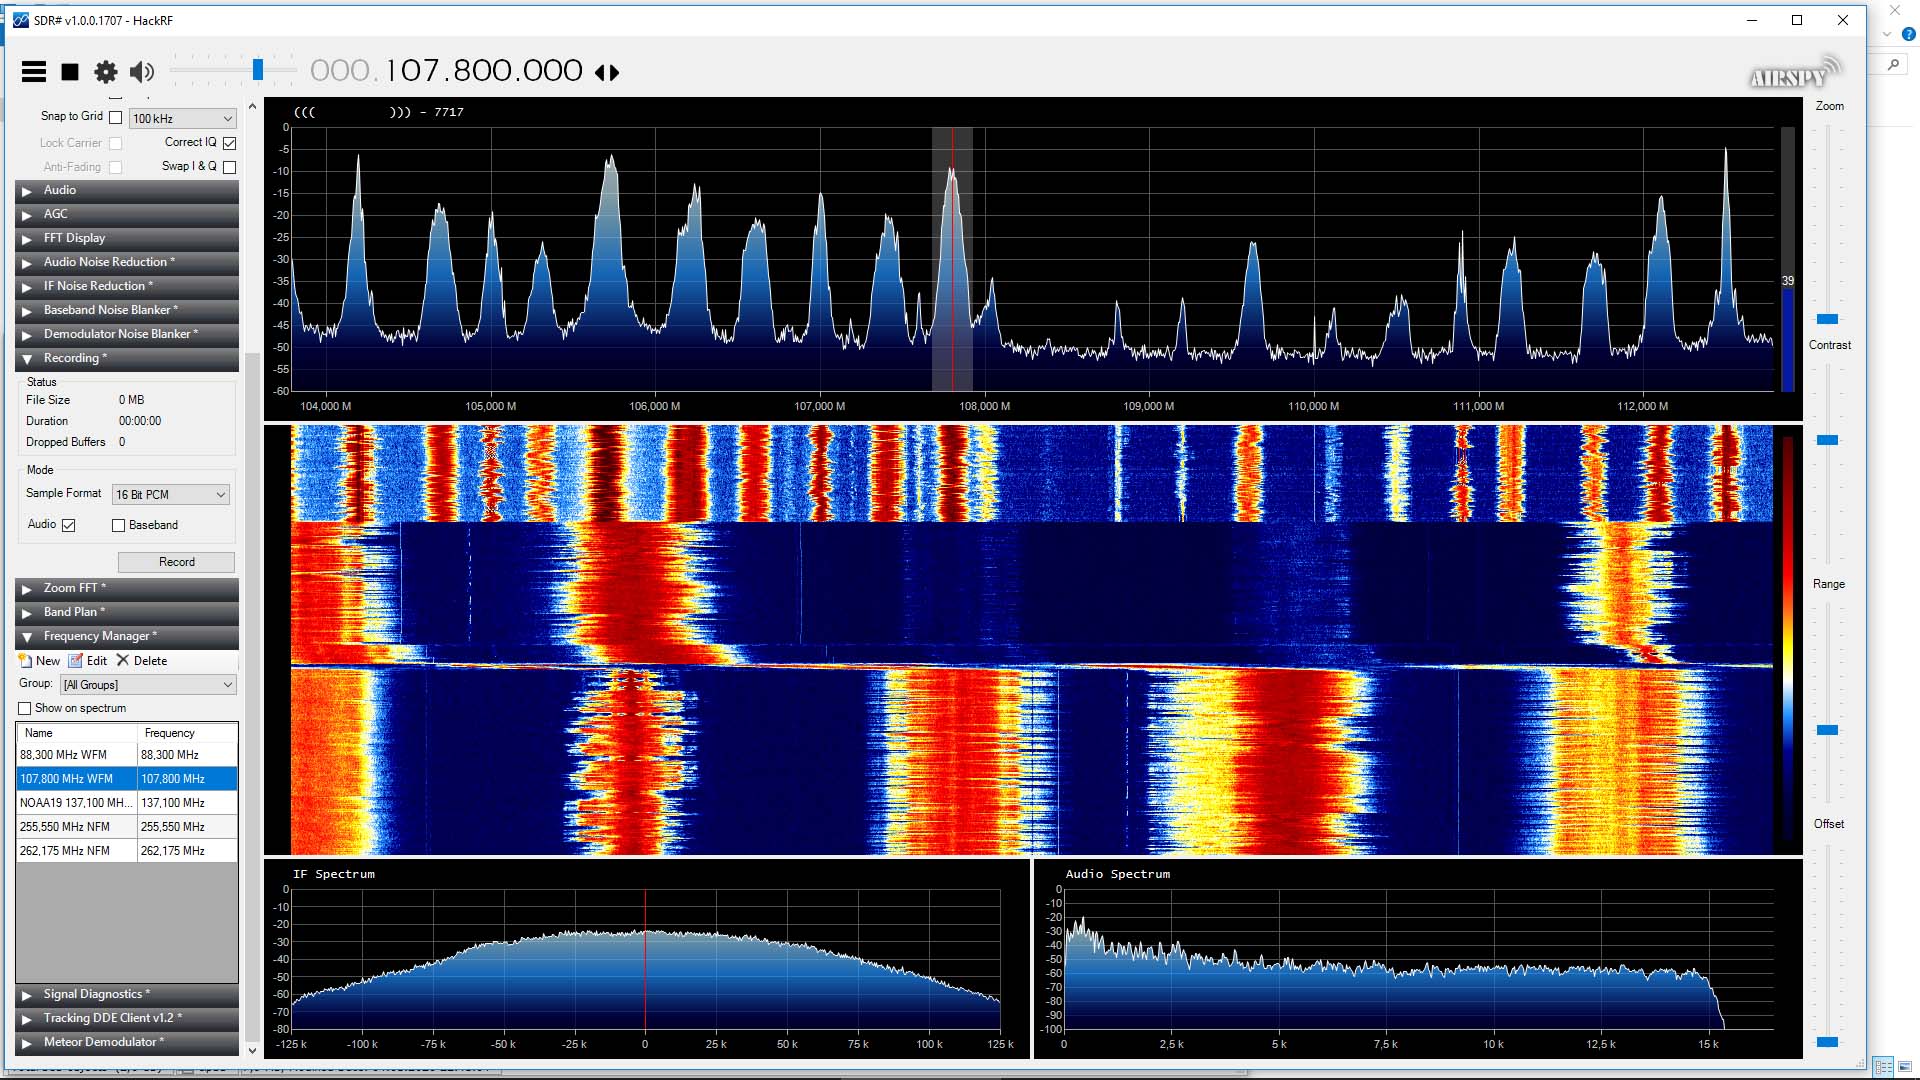
Task: Click the Record button
Action: tap(176, 562)
